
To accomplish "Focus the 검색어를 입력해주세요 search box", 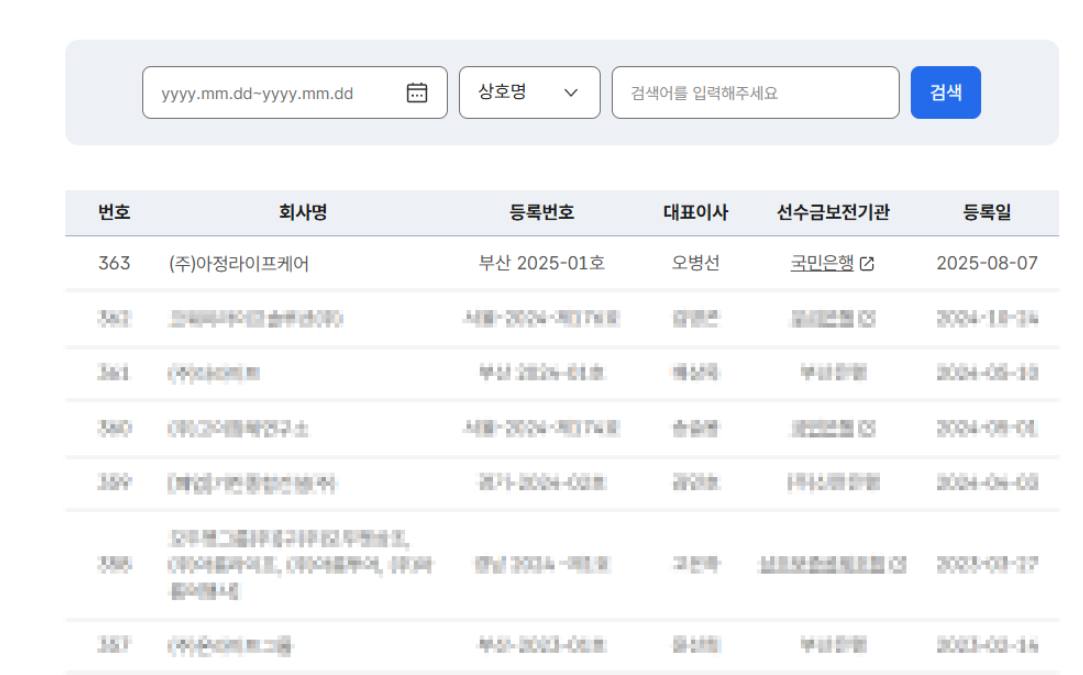I will (755, 93).
